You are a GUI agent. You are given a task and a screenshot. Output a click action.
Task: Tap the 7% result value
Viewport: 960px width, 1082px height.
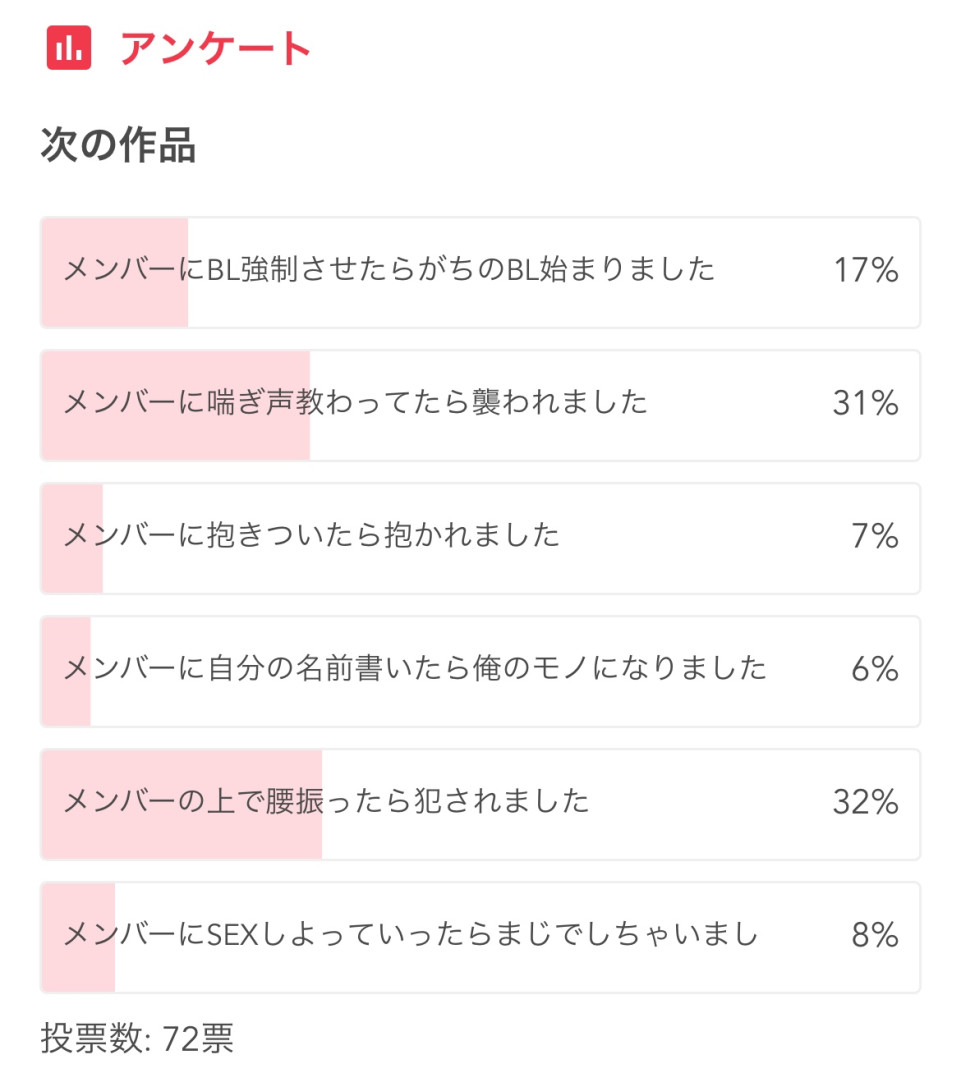875,536
